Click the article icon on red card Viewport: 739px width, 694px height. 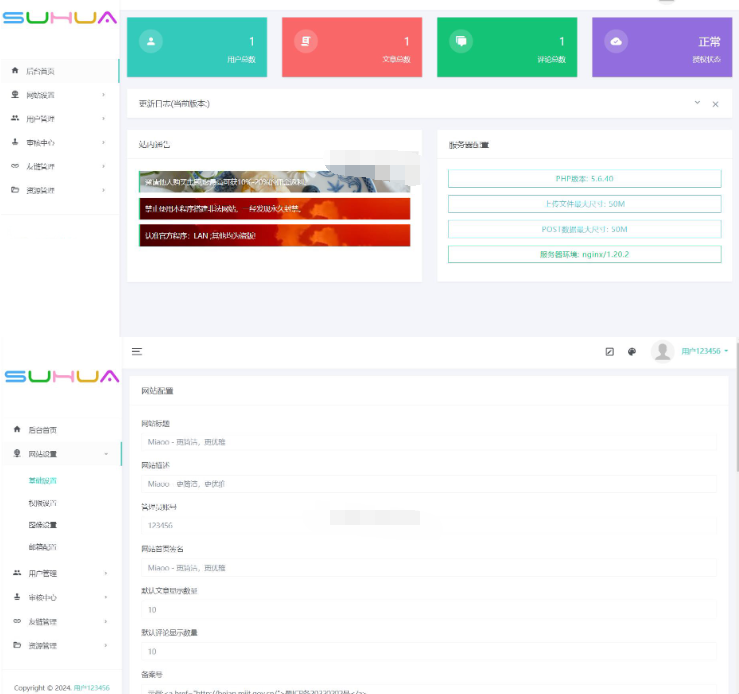(x=306, y=41)
